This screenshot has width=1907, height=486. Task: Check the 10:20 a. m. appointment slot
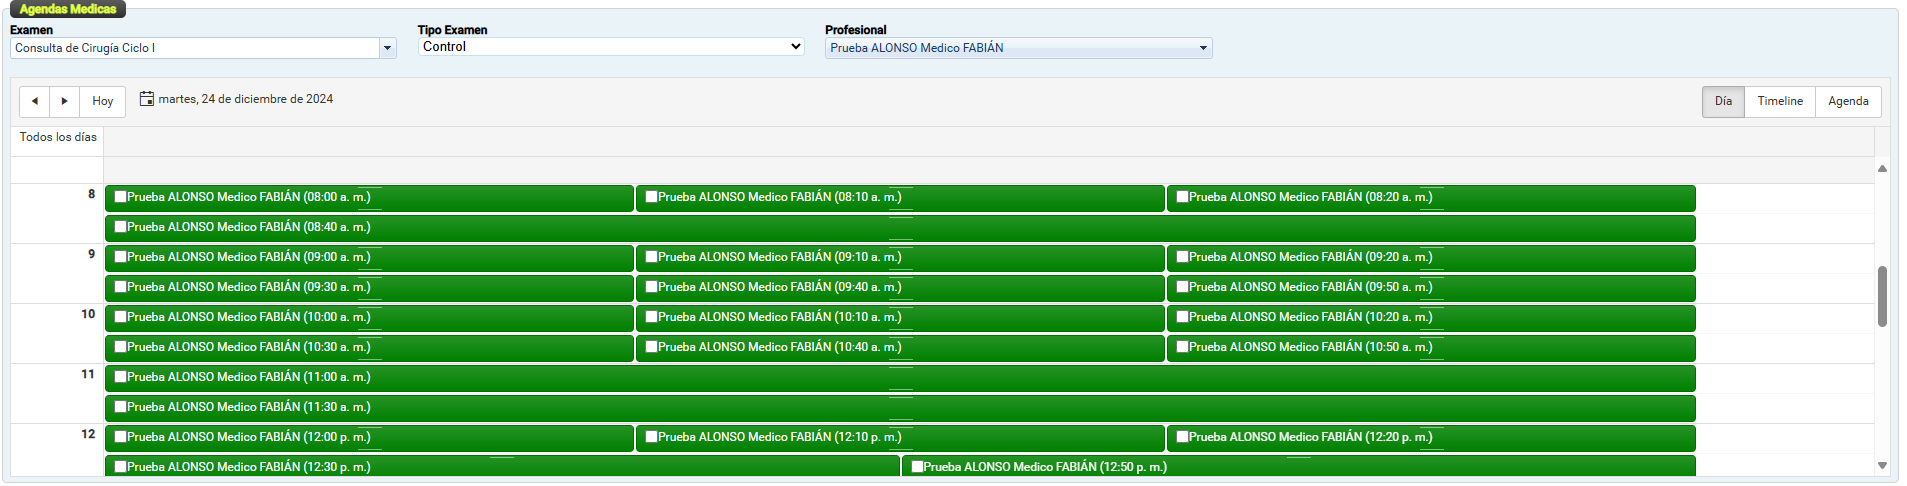point(1182,317)
